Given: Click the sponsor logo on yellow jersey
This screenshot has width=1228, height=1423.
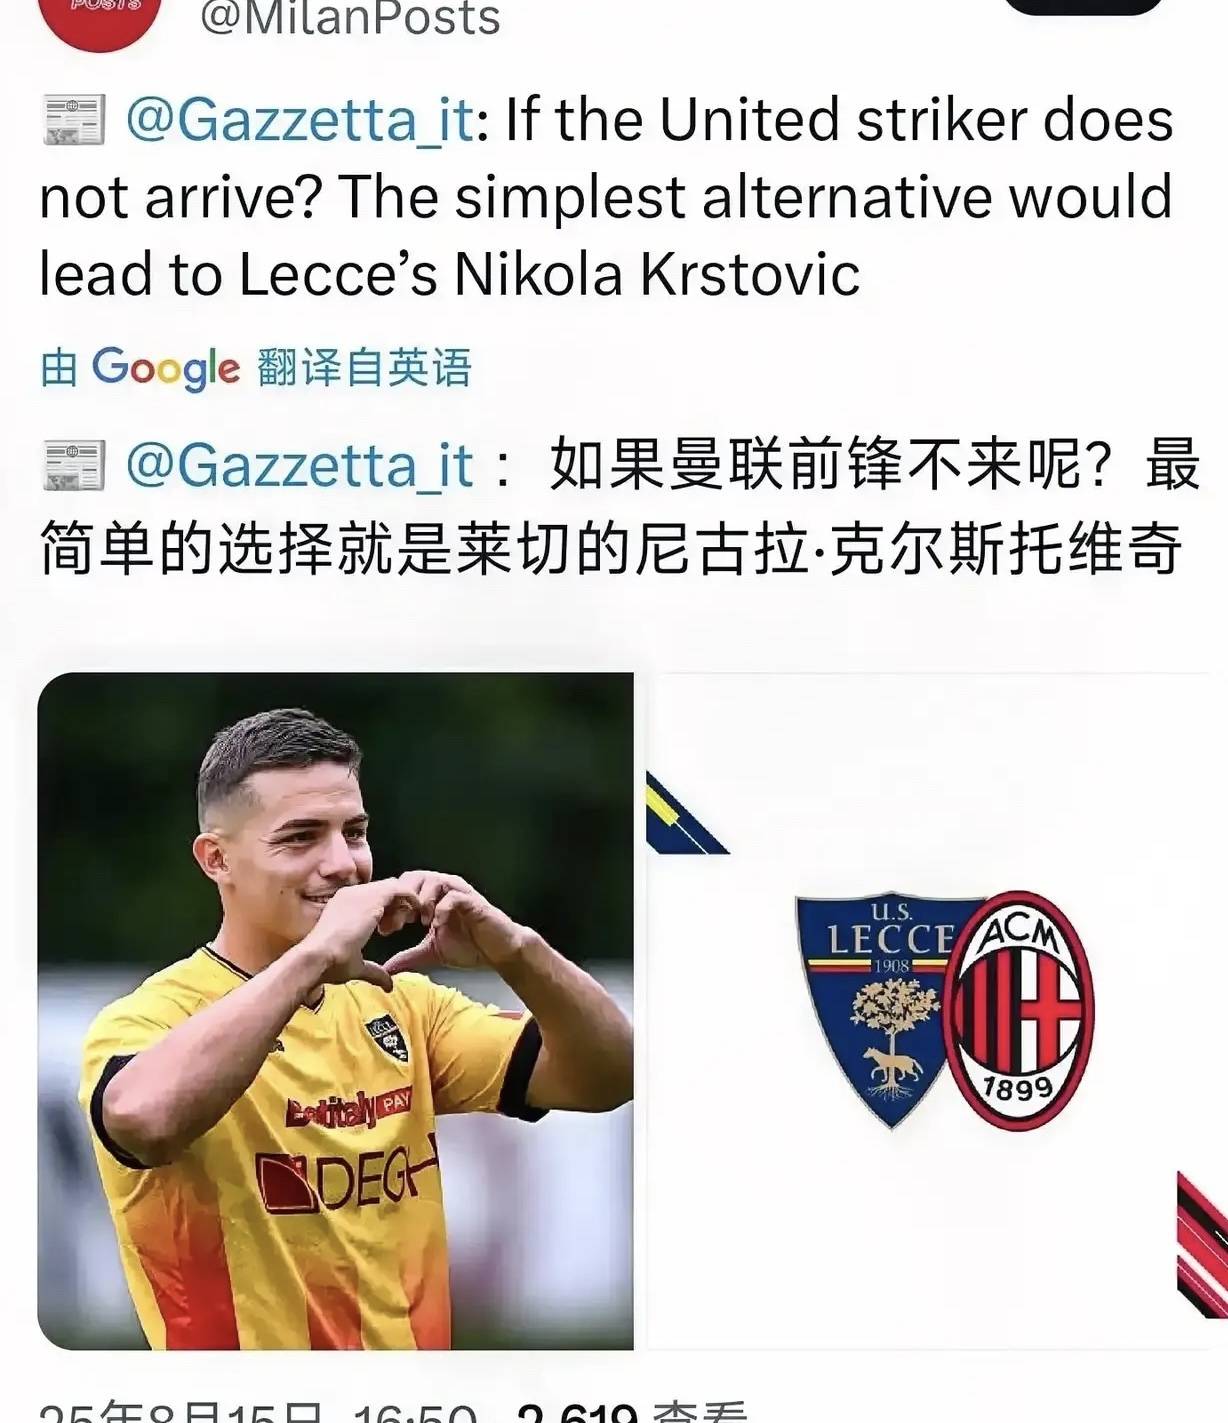Looking at the screenshot, I should [x=347, y=1178].
